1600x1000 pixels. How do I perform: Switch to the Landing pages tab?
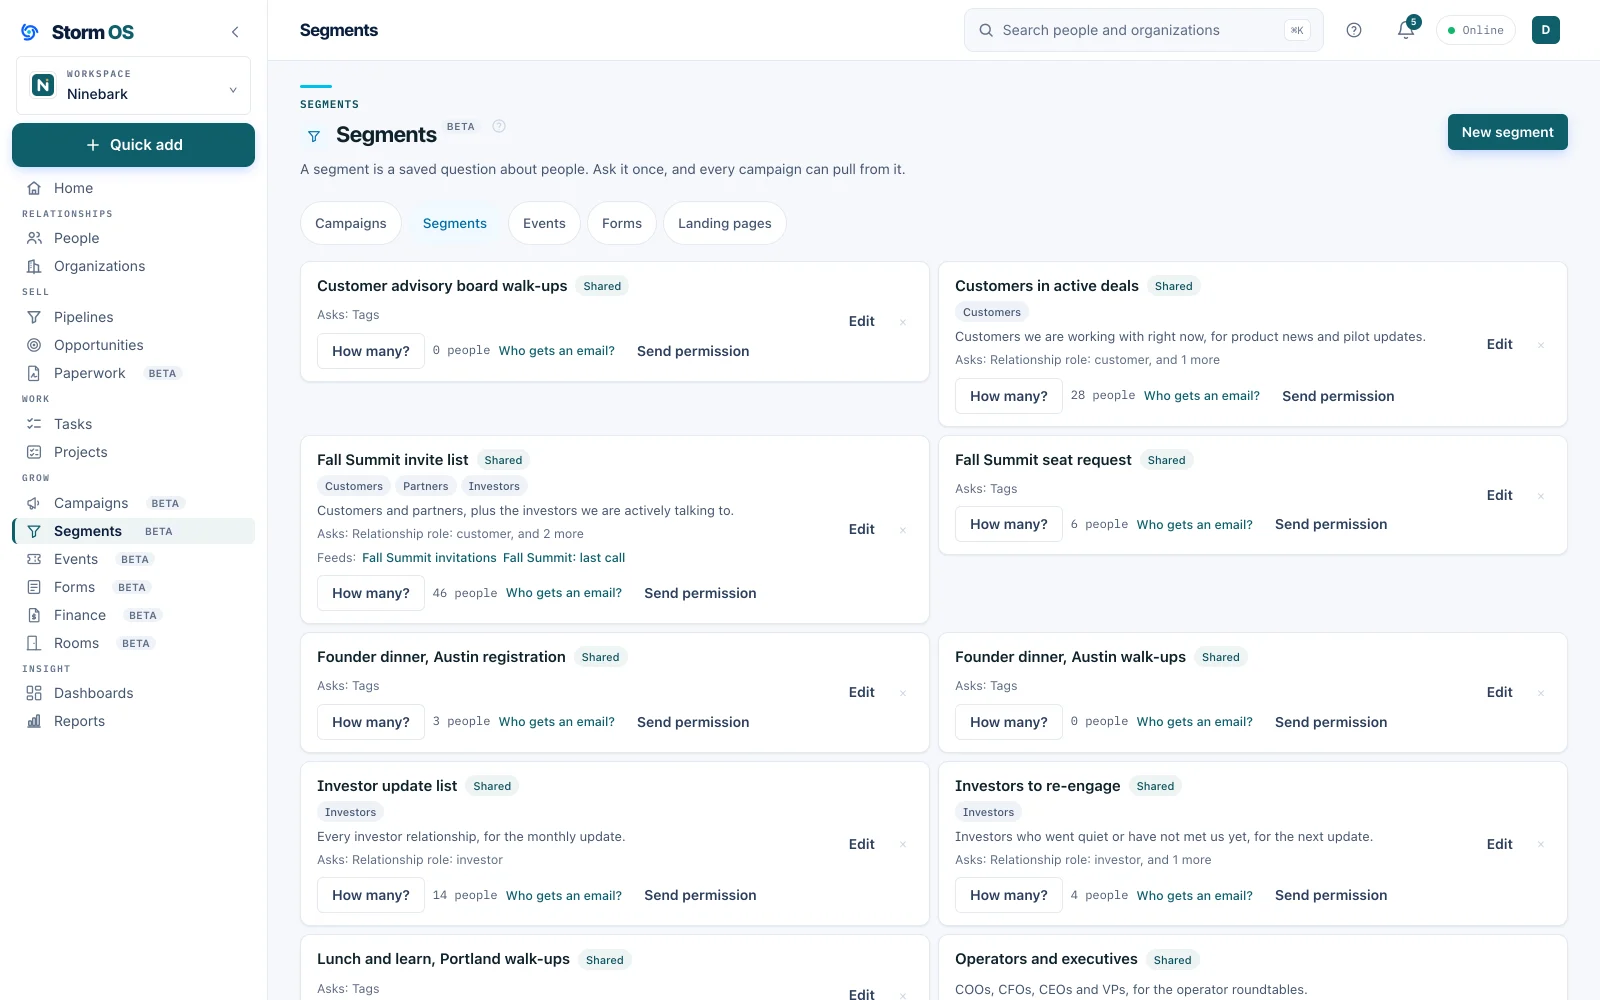725,223
